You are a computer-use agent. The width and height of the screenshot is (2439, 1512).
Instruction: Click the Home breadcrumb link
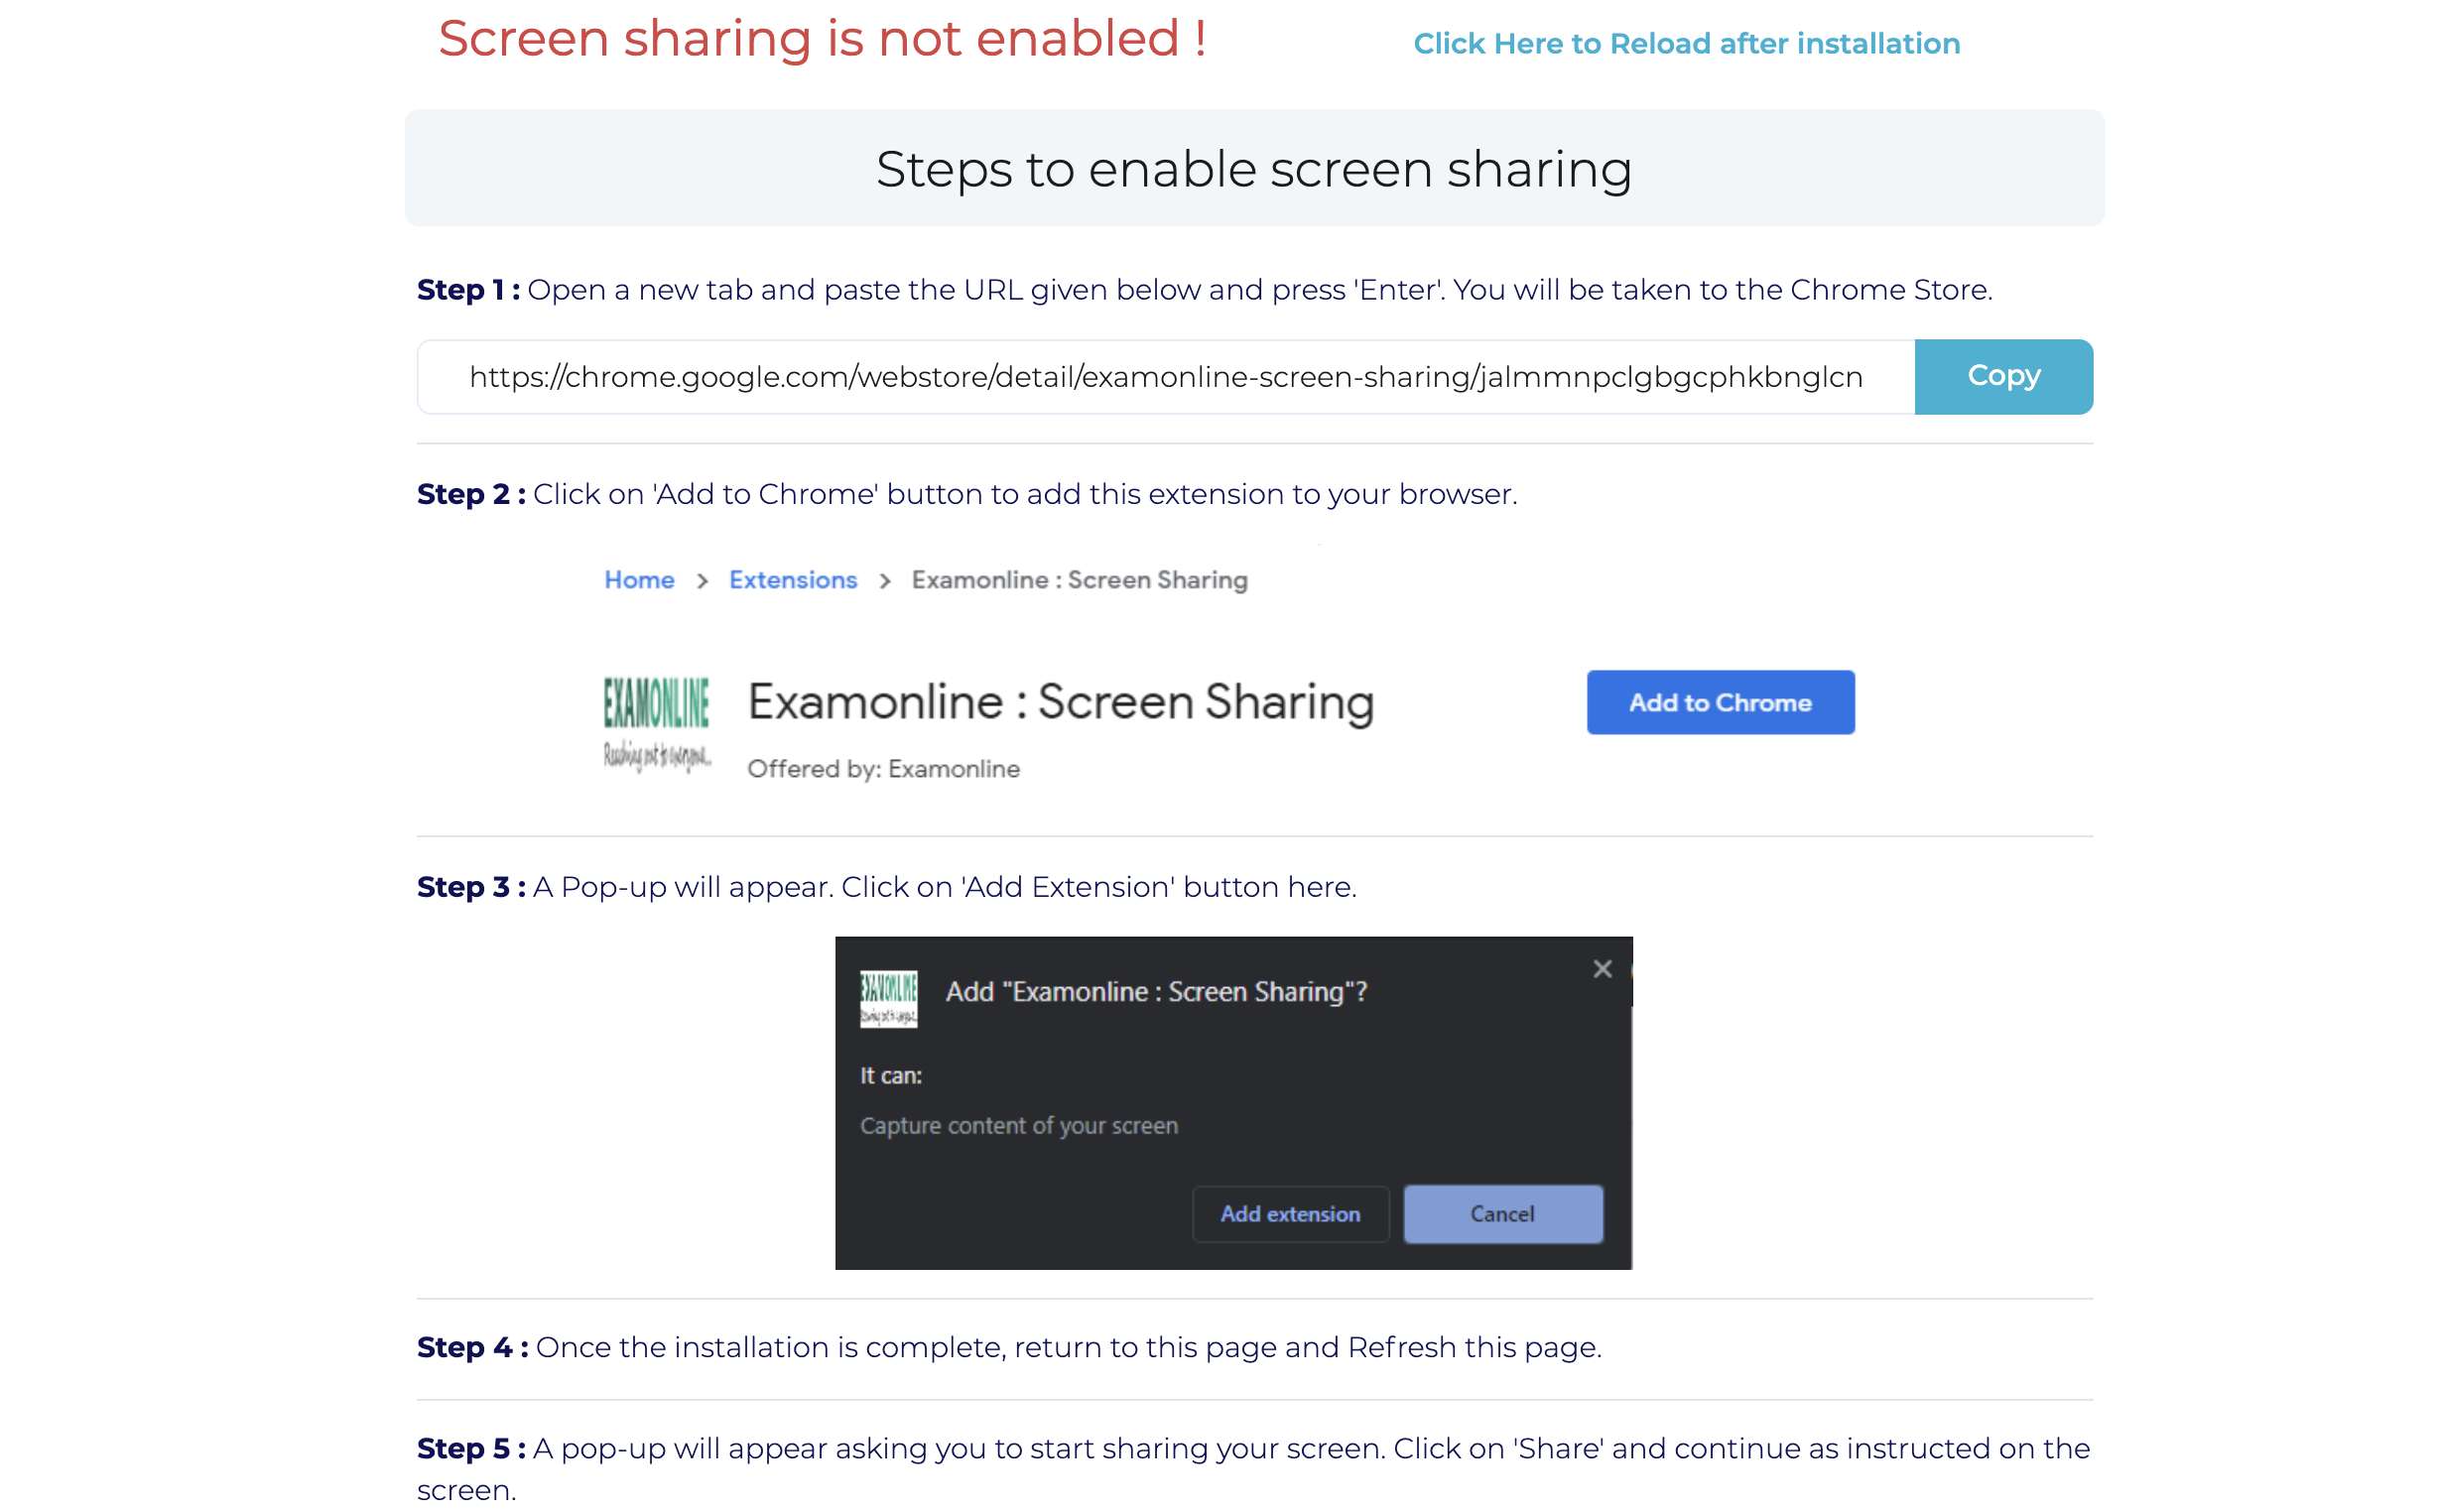[x=639, y=580]
